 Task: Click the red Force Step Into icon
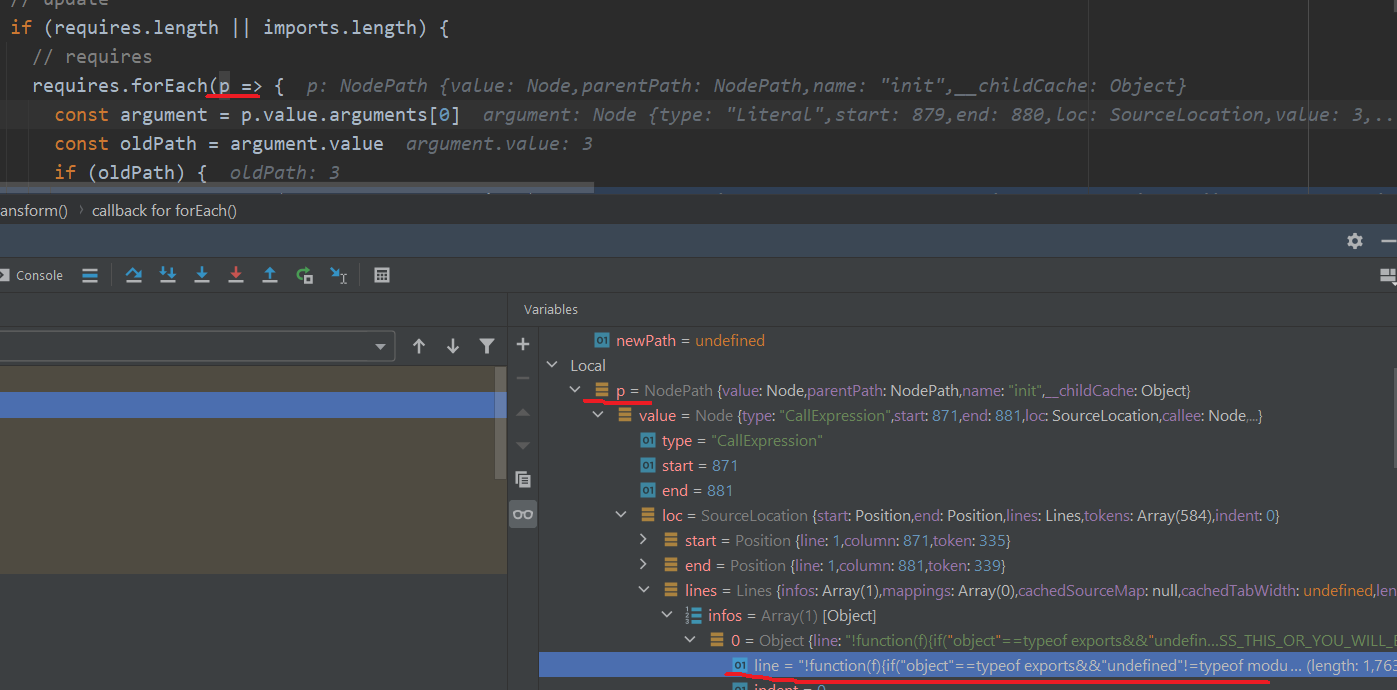pyautogui.click(x=236, y=275)
